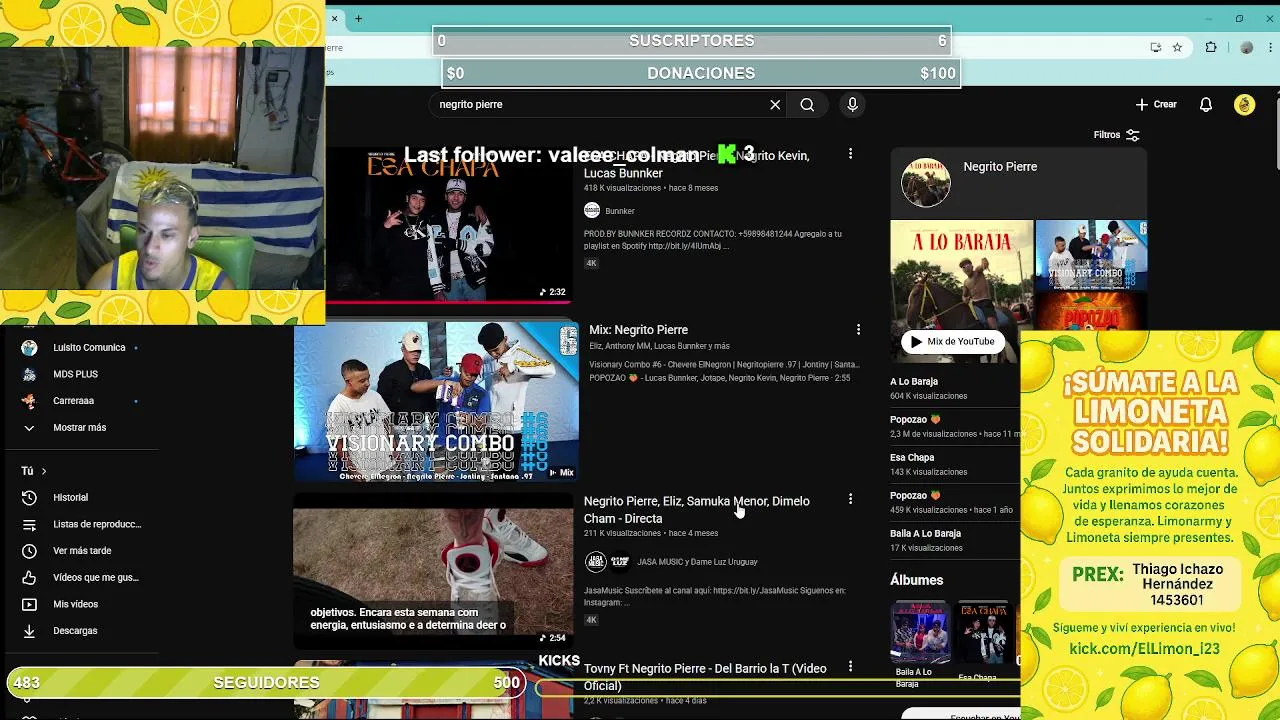Open Ver más tarde in the sidebar
The image size is (1280, 720).
coord(82,551)
